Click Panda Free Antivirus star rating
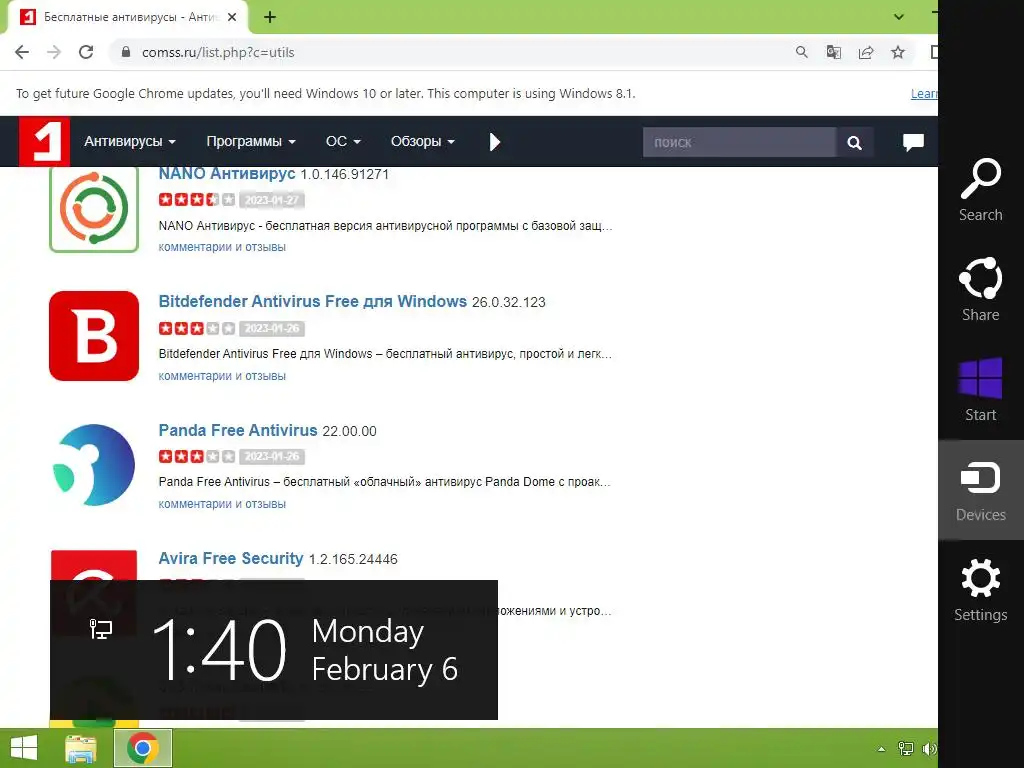 click(197, 456)
